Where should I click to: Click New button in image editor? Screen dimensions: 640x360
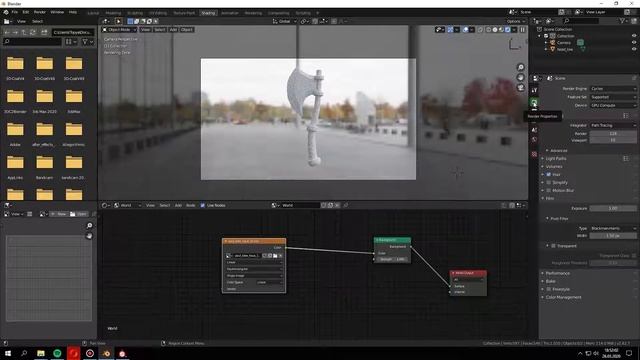[x=59, y=214]
